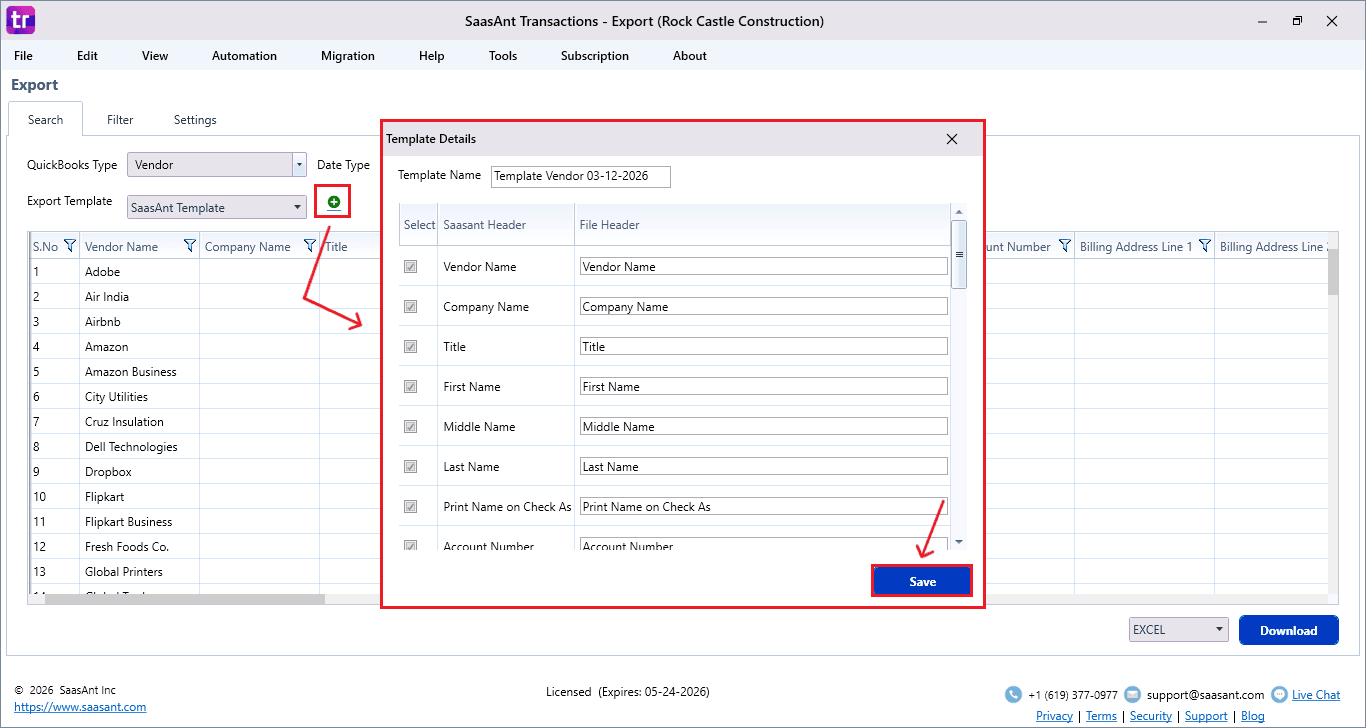
Task: Open the Tools menu
Action: pyautogui.click(x=503, y=56)
